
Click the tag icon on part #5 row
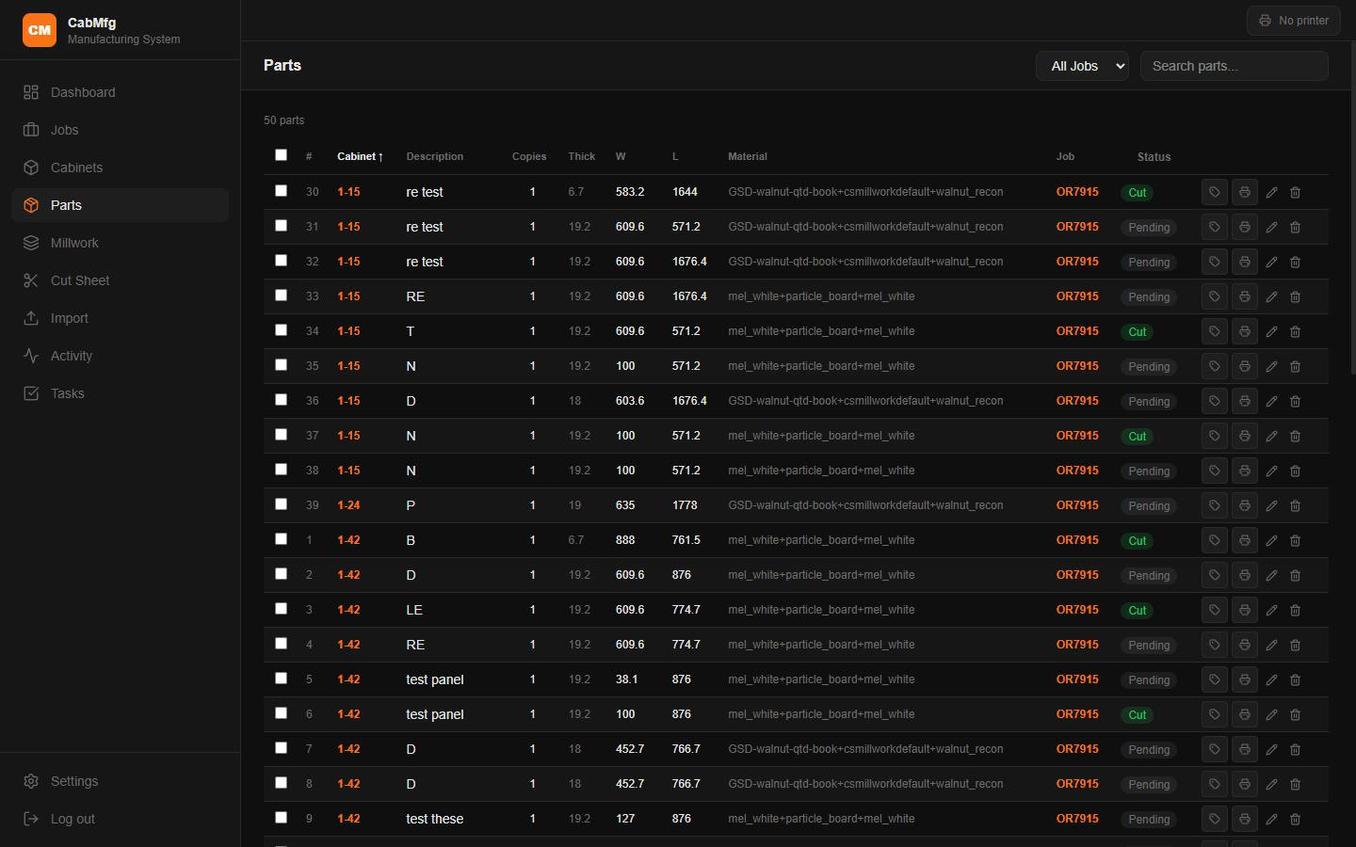(x=1214, y=680)
